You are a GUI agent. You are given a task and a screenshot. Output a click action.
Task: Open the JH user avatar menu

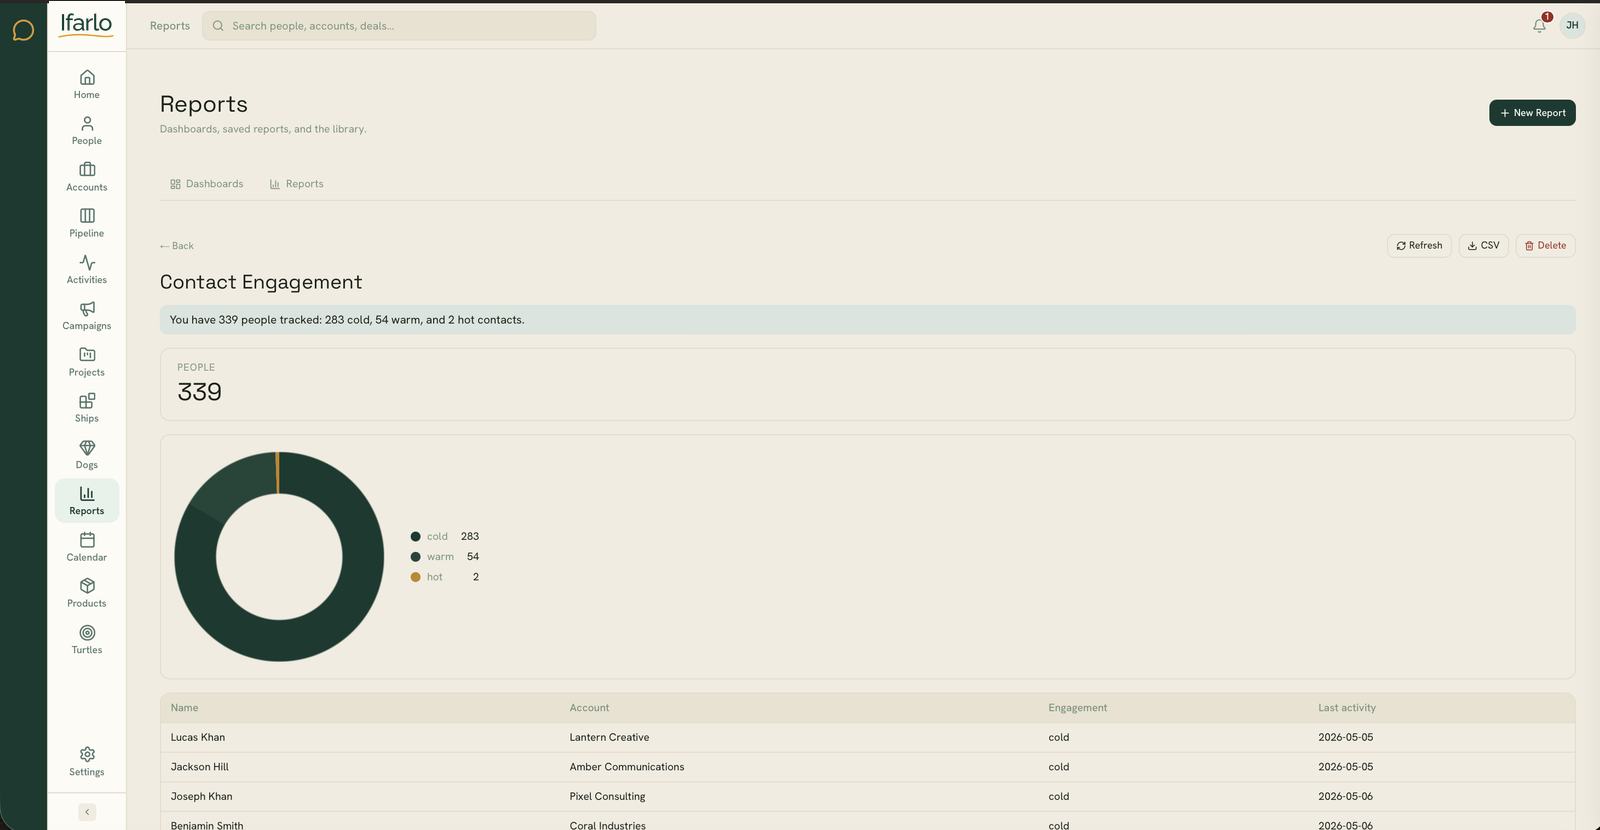coord(1572,26)
